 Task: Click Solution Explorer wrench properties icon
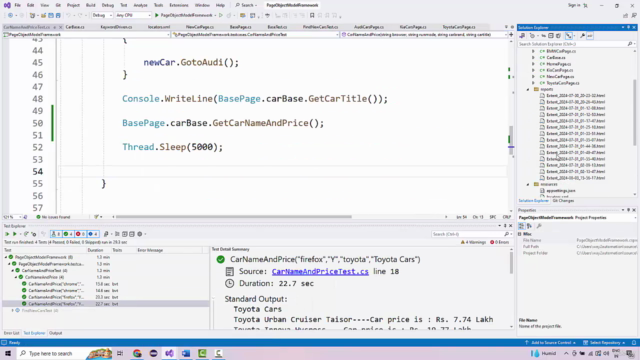[x=582, y=36]
